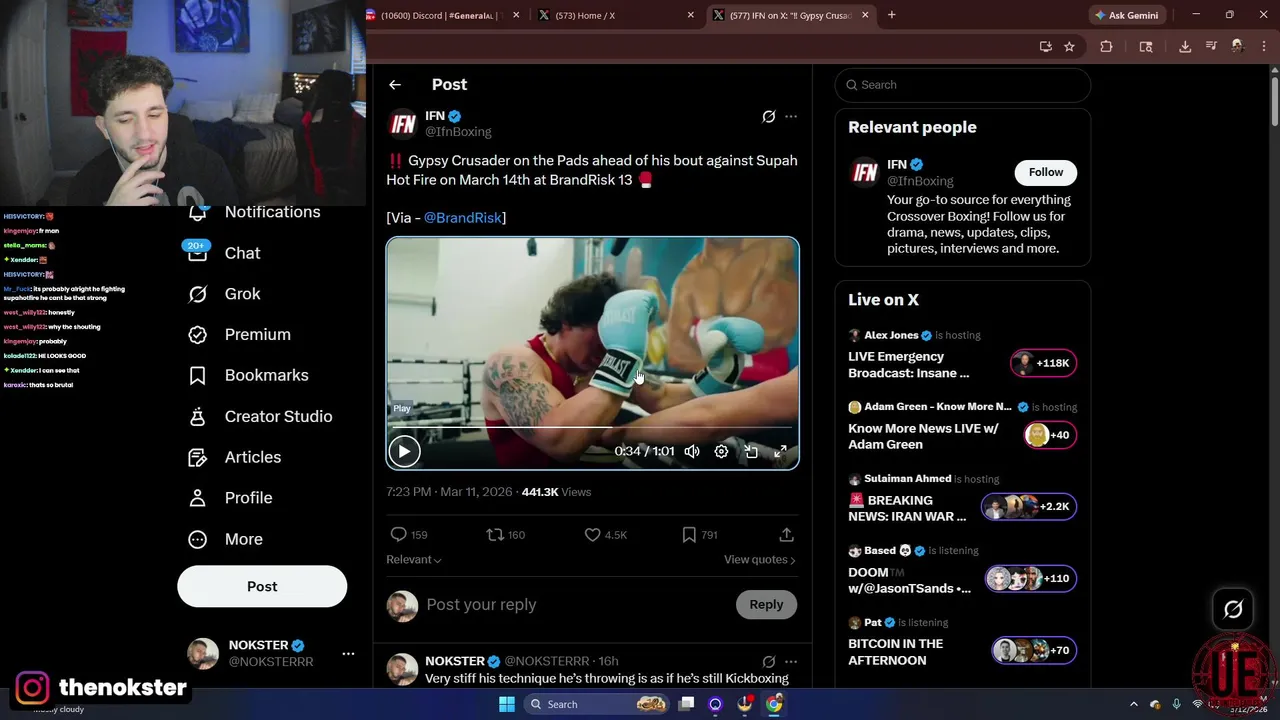The width and height of the screenshot is (1280, 720).
Task: Open video settings gear
Action: click(x=721, y=452)
